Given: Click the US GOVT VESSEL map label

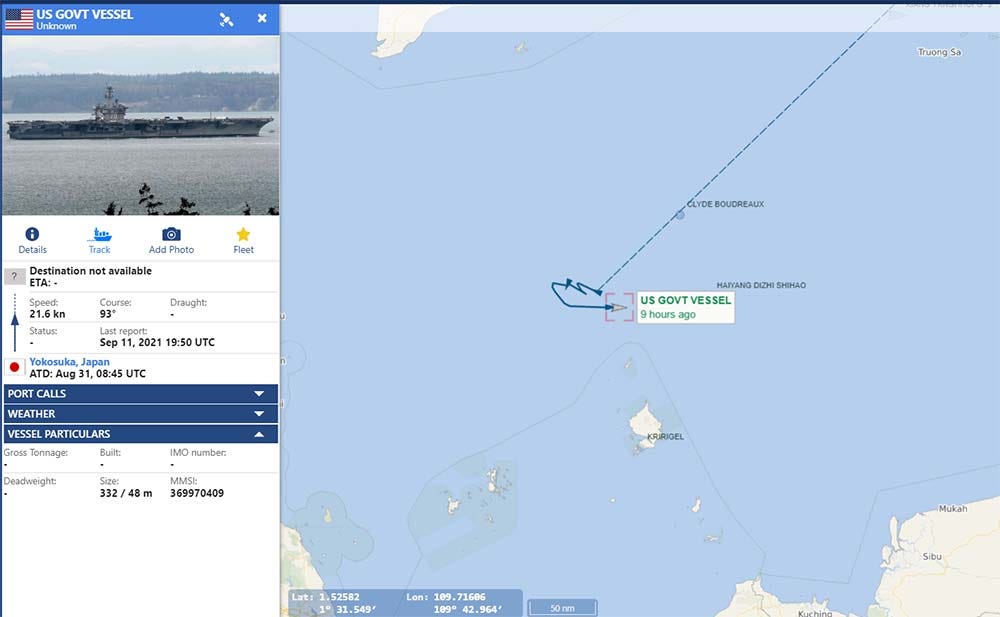Looking at the screenshot, I should pos(686,307).
